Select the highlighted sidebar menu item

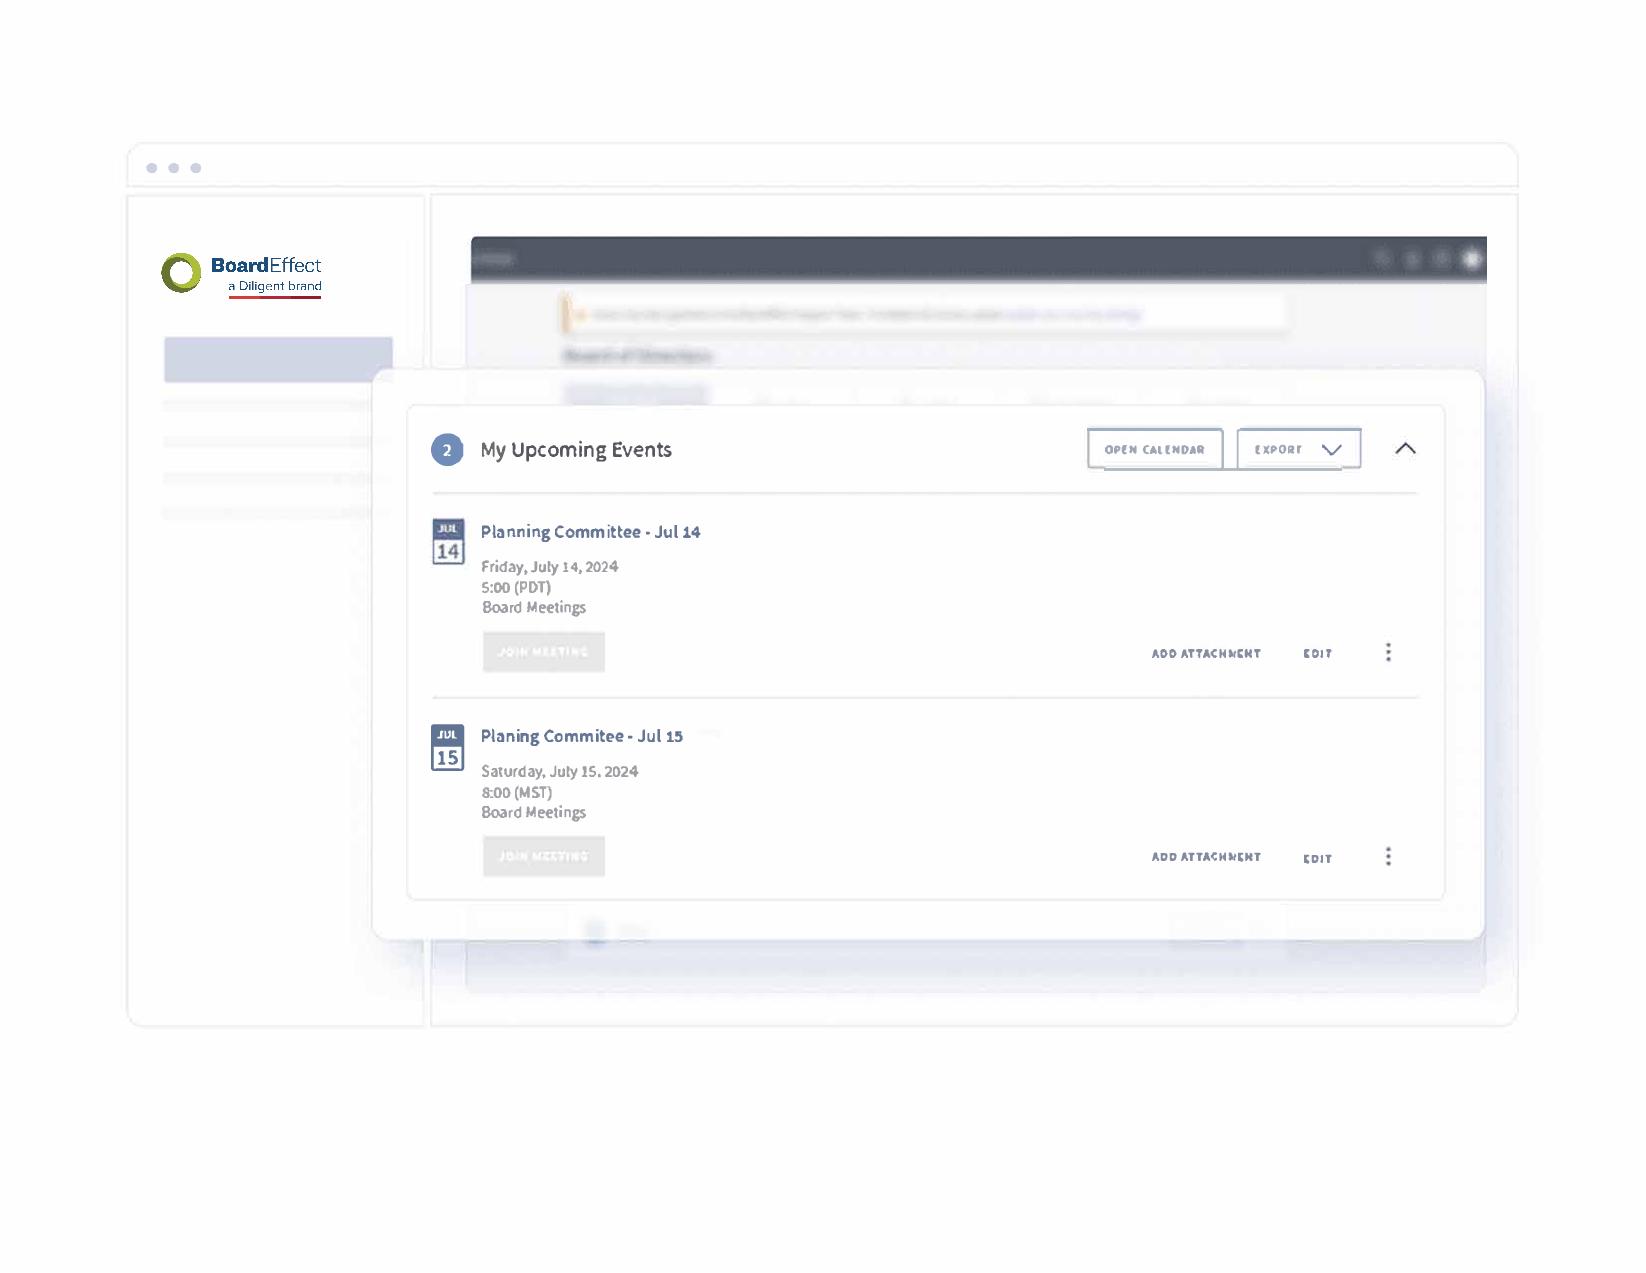coord(278,359)
